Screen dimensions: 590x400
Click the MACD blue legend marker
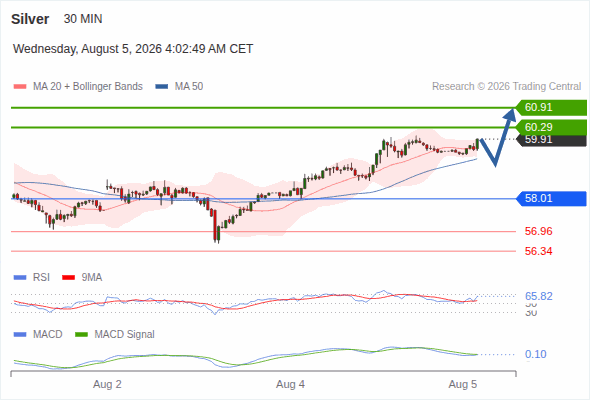(x=20, y=335)
